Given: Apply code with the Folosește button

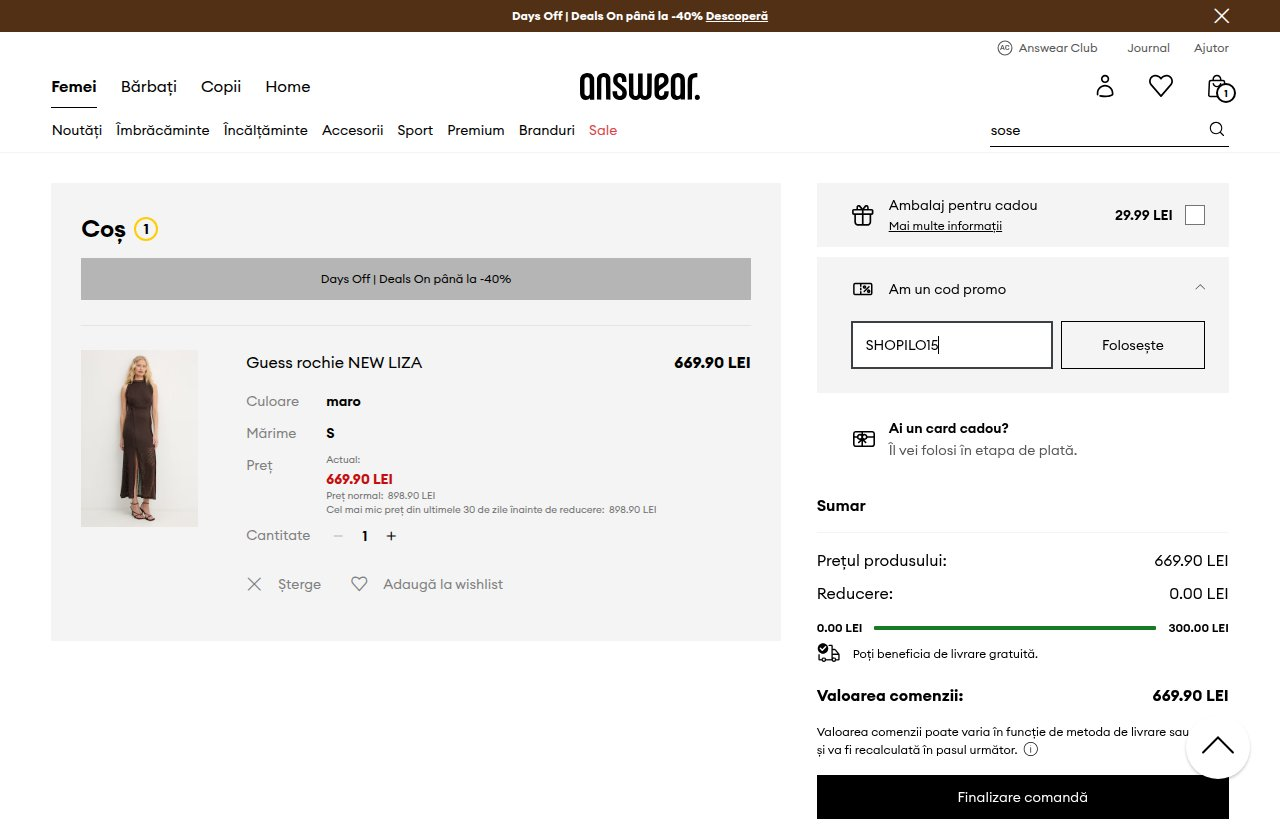Looking at the screenshot, I should pyautogui.click(x=1133, y=345).
